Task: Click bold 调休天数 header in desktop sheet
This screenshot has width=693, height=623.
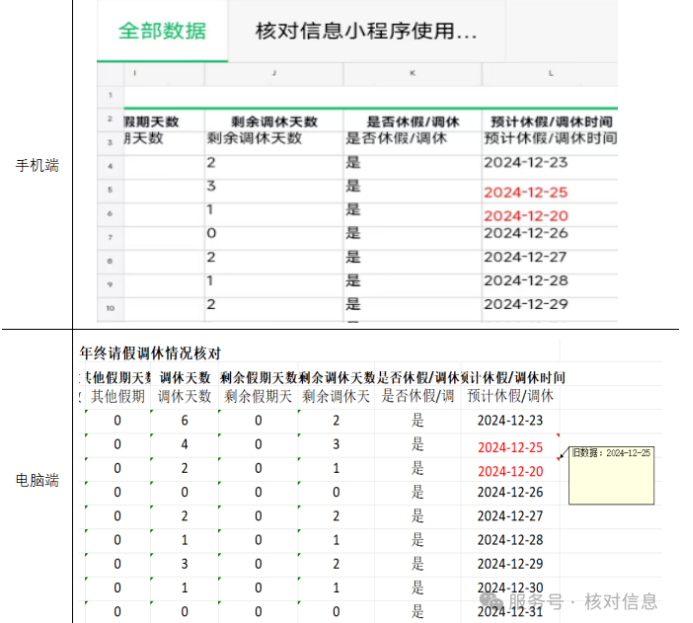Action: click(185, 378)
